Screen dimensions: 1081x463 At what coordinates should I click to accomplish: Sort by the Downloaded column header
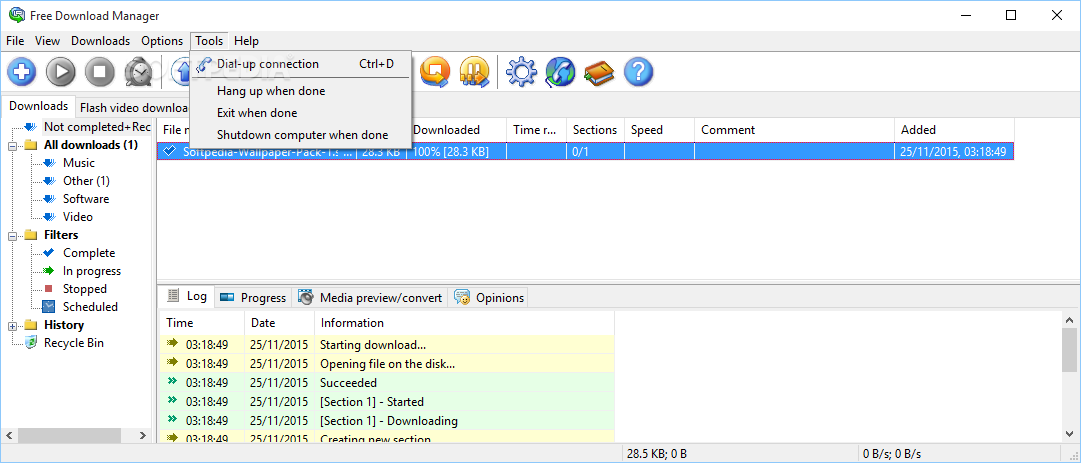click(457, 130)
